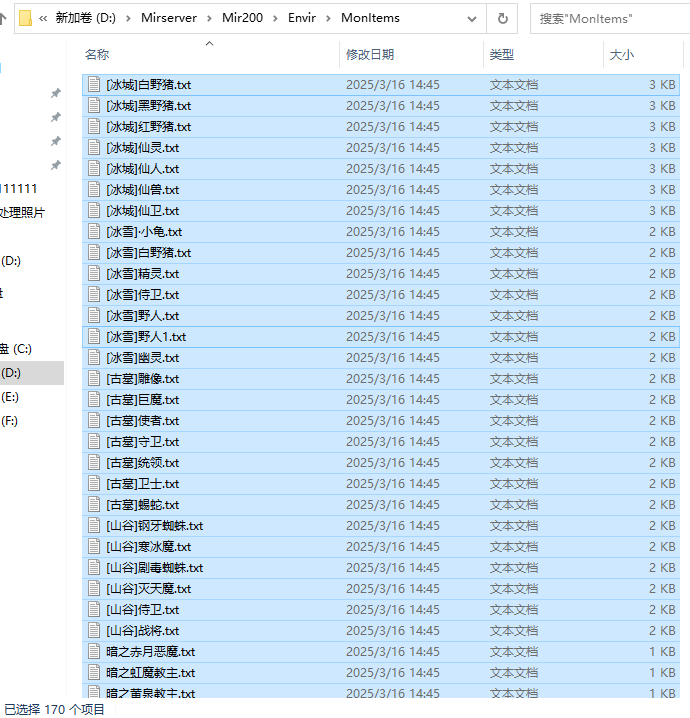The height and width of the screenshot is (718, 690).
Task: Click file icon of [古墓]雕像.txt
Action: [x=94, y=379]
